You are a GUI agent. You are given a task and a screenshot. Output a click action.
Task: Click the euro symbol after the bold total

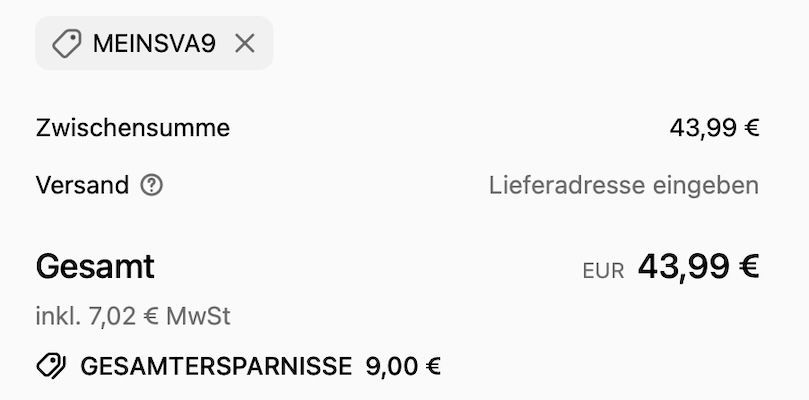[746, 267]
